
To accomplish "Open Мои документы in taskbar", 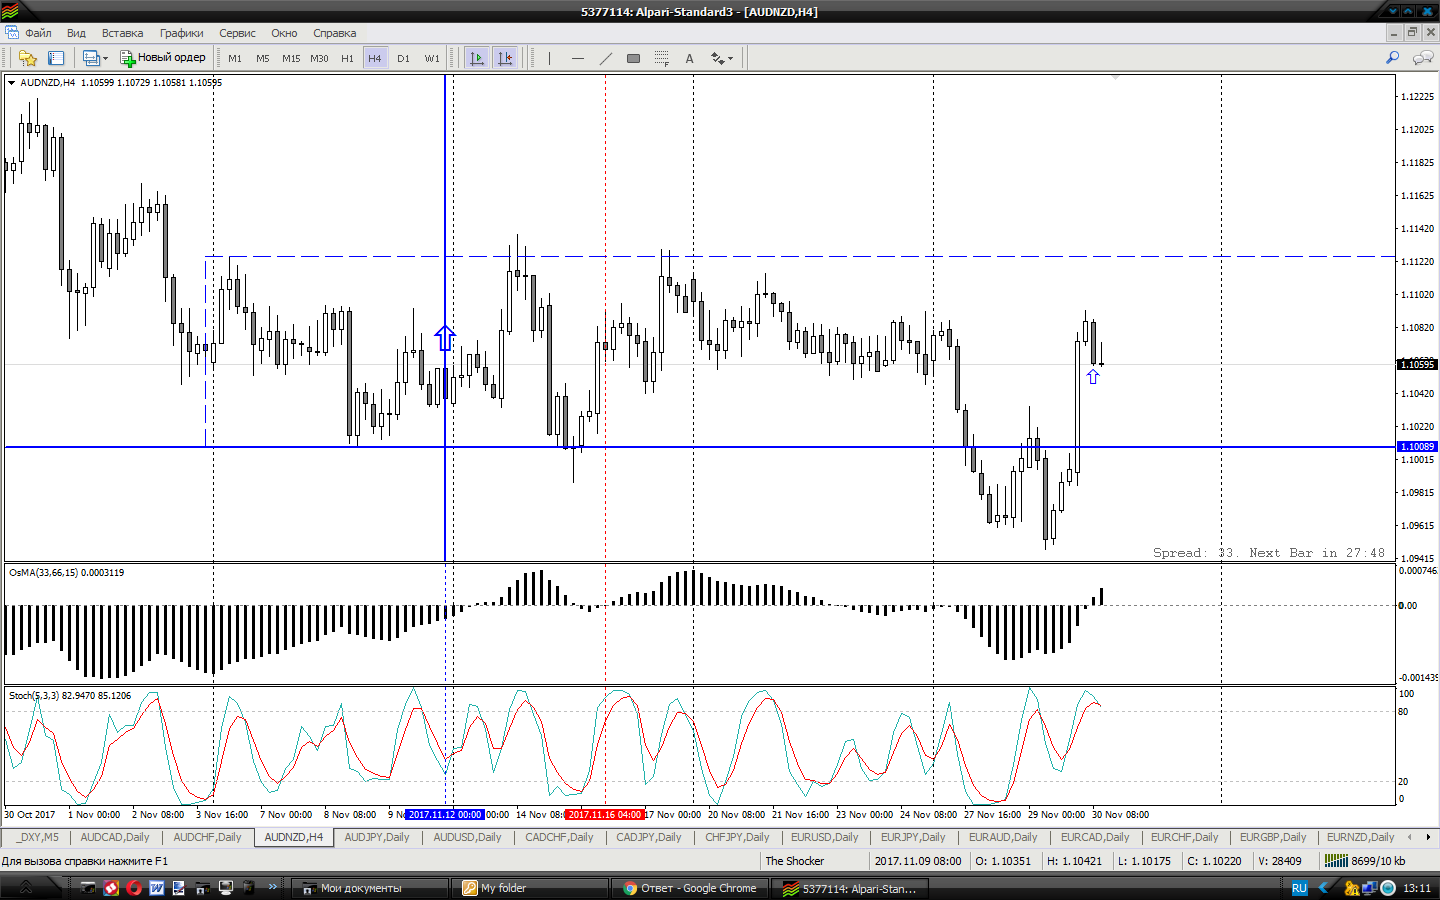I will coord(370,888).
